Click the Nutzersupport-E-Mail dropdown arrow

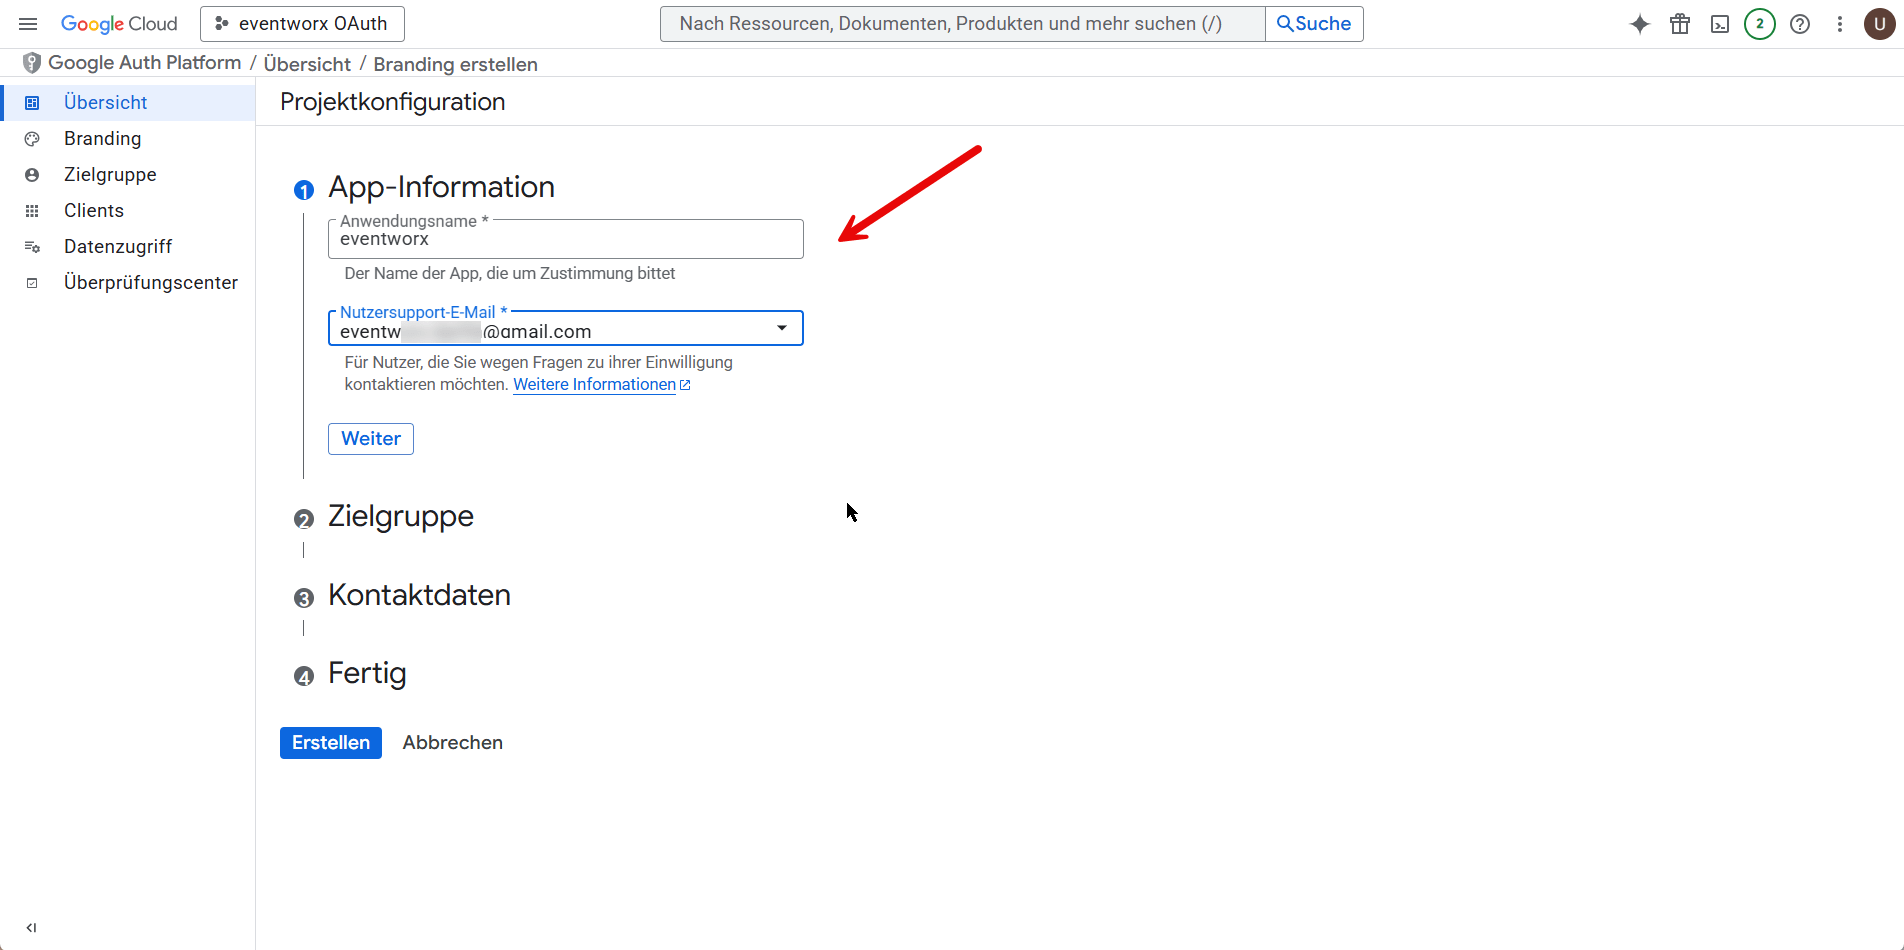[782, 328]
